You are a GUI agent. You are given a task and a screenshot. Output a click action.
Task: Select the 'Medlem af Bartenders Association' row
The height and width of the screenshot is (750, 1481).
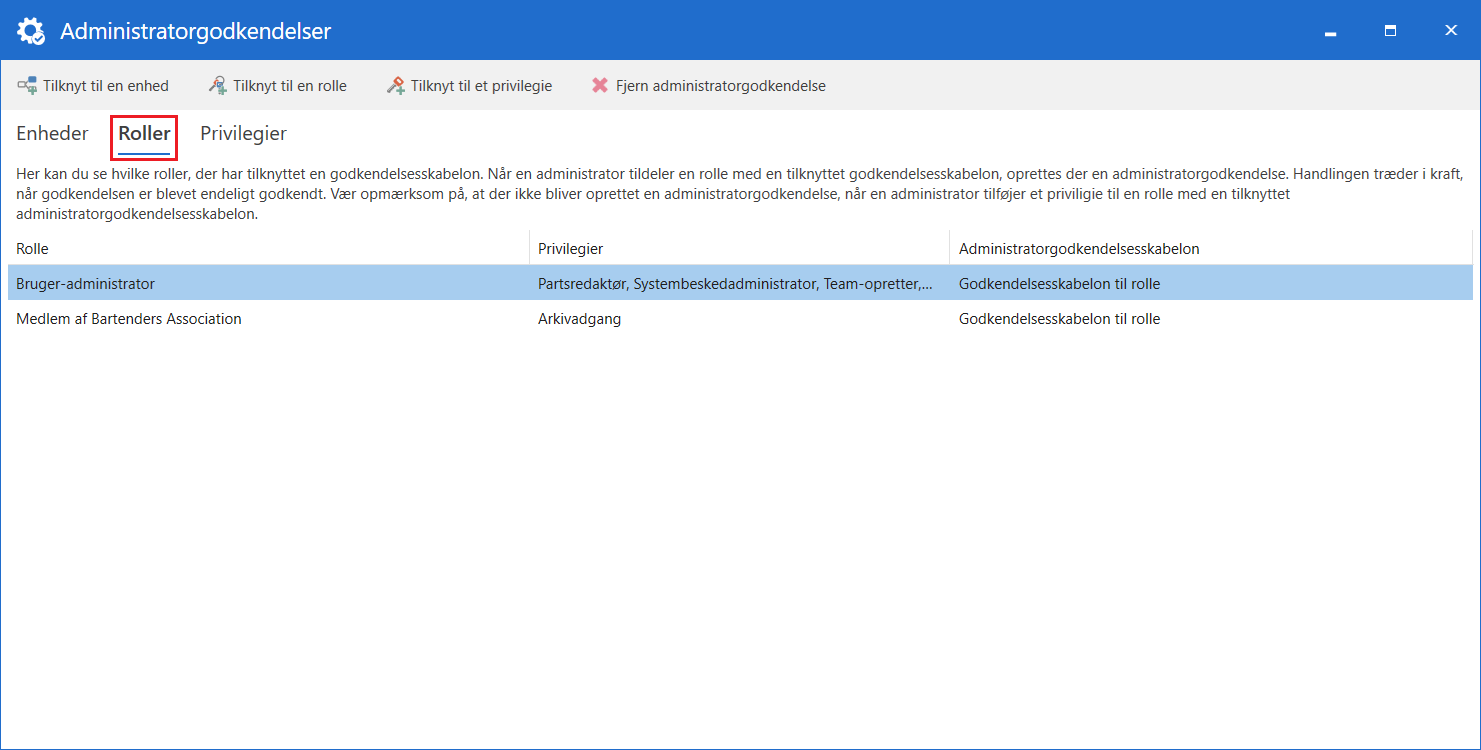pyautogui.click(x=129, y=319)
